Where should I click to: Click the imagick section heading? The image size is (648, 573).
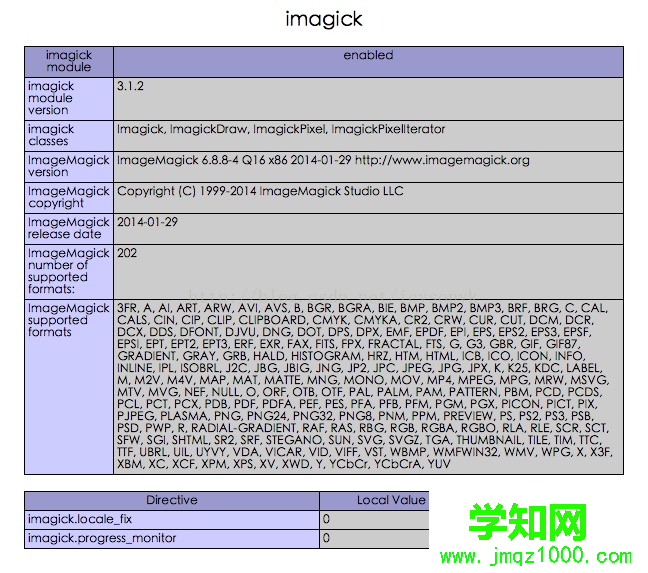tap(324, 20)
